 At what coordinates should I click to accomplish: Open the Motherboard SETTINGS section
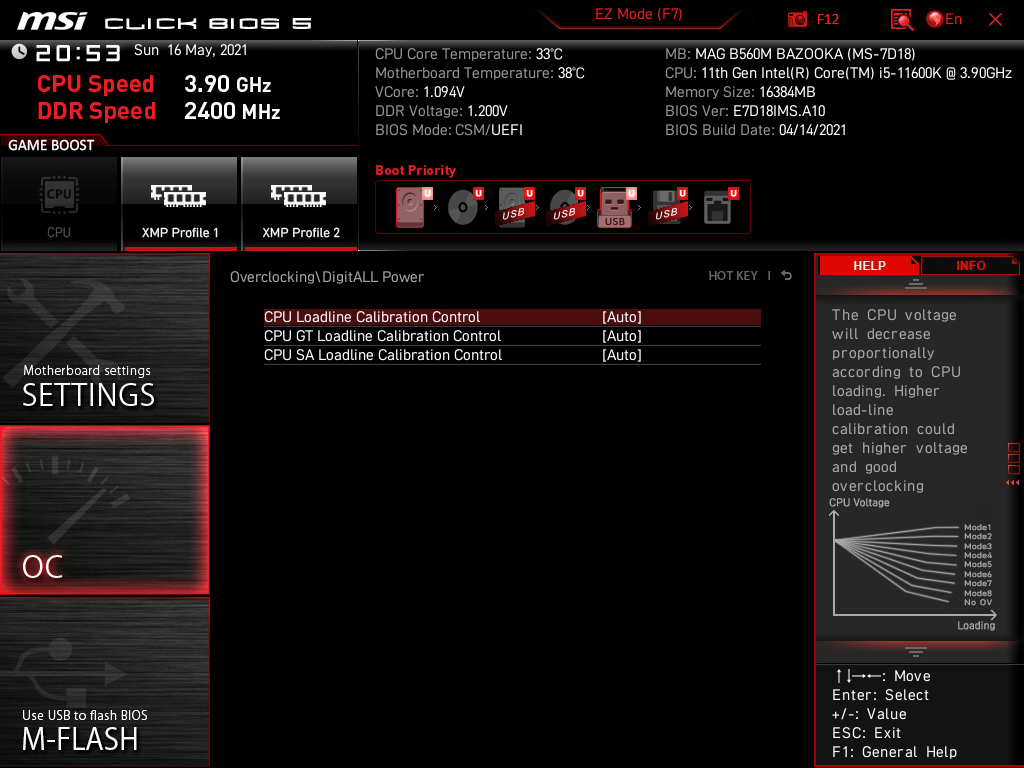(x=104, y=338)
